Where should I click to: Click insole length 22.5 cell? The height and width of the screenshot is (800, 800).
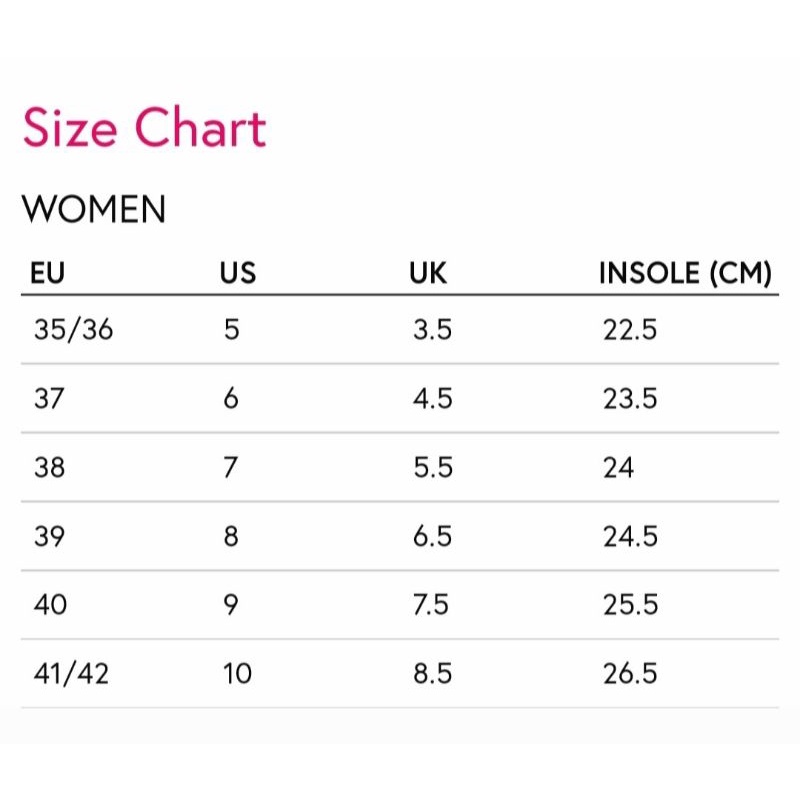click(x=629, y=330)
